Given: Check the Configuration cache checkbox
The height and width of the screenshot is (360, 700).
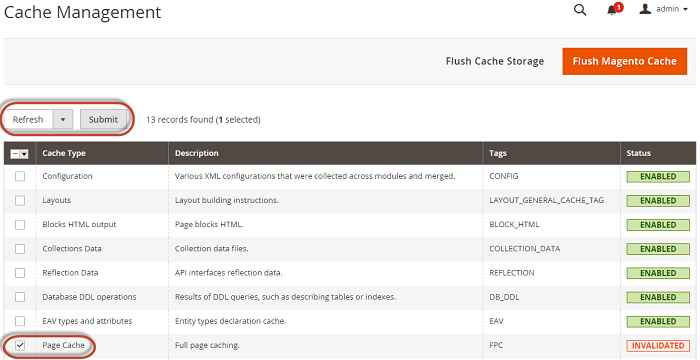Looking at the screenshot, I should pos(20,176).
